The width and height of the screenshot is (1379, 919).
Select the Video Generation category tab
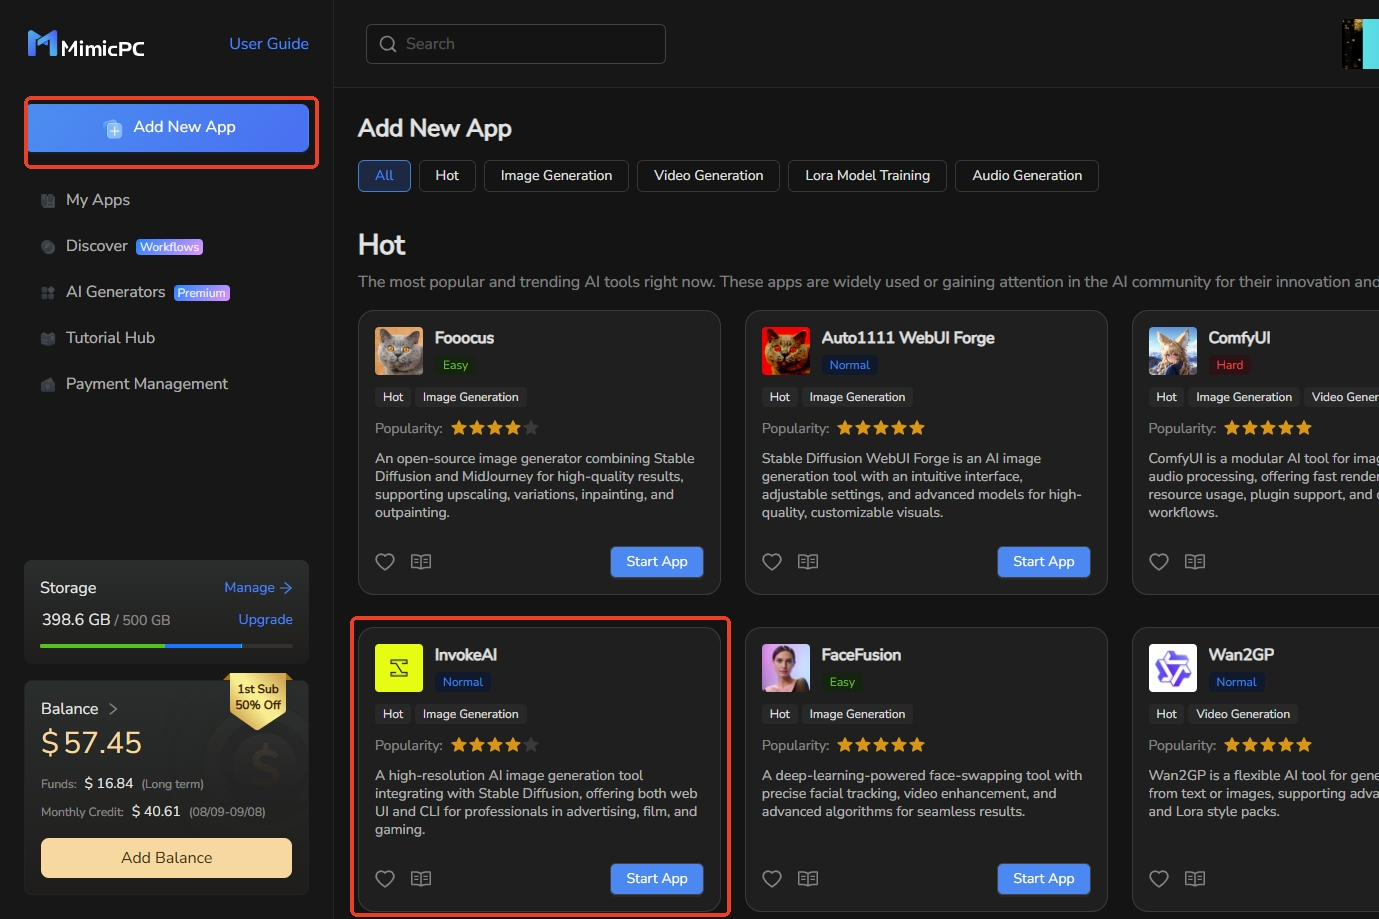pyautogui.click(x=709, y=176)
